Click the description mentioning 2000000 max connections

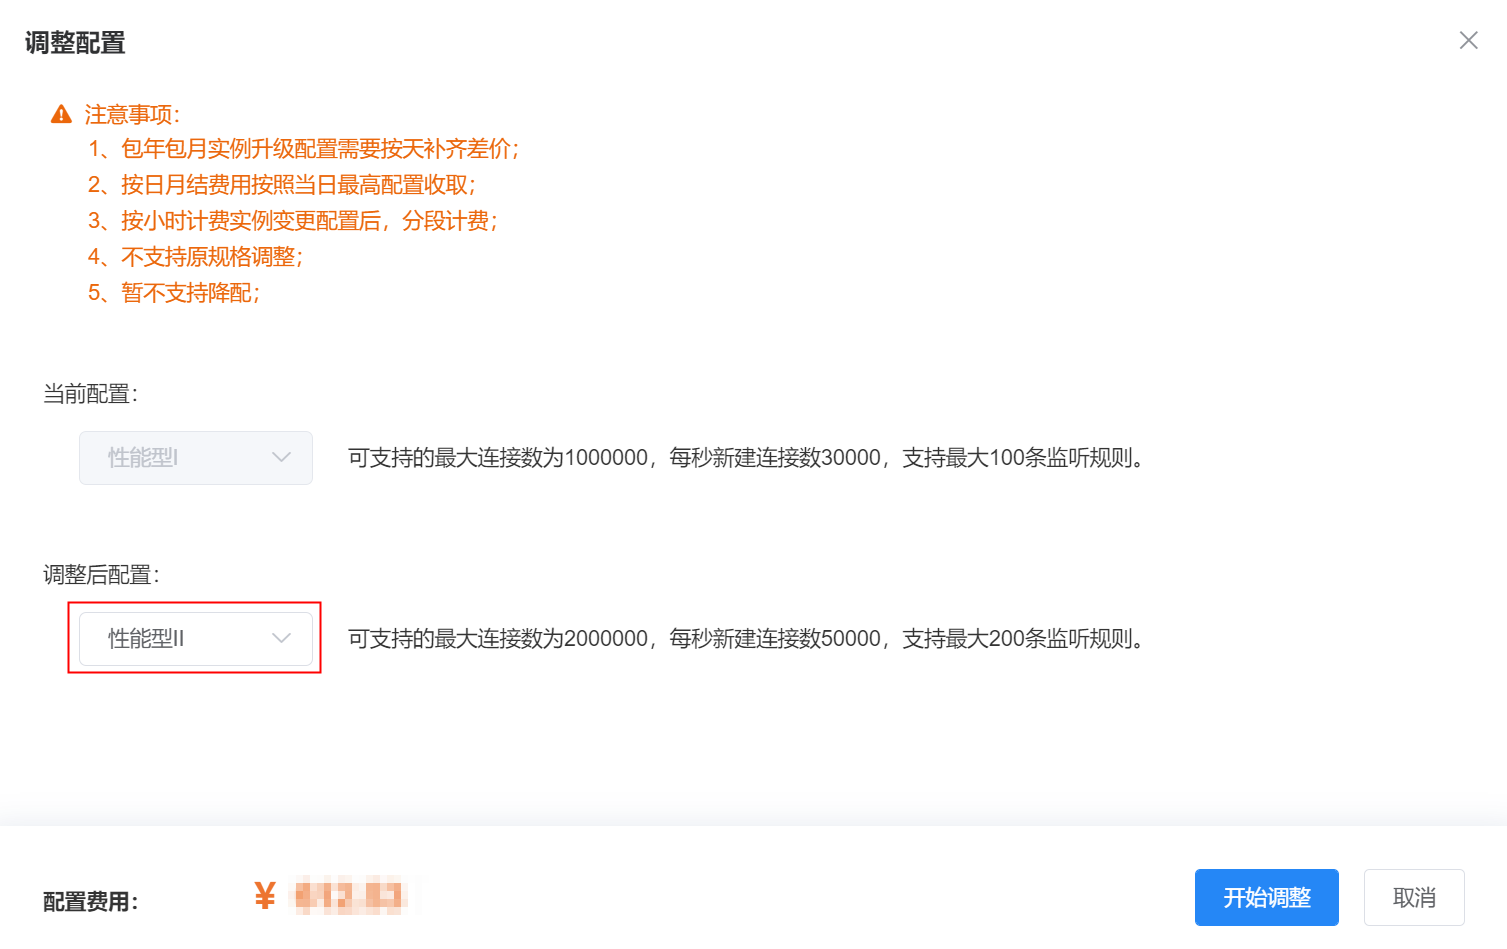coord(746,638)
